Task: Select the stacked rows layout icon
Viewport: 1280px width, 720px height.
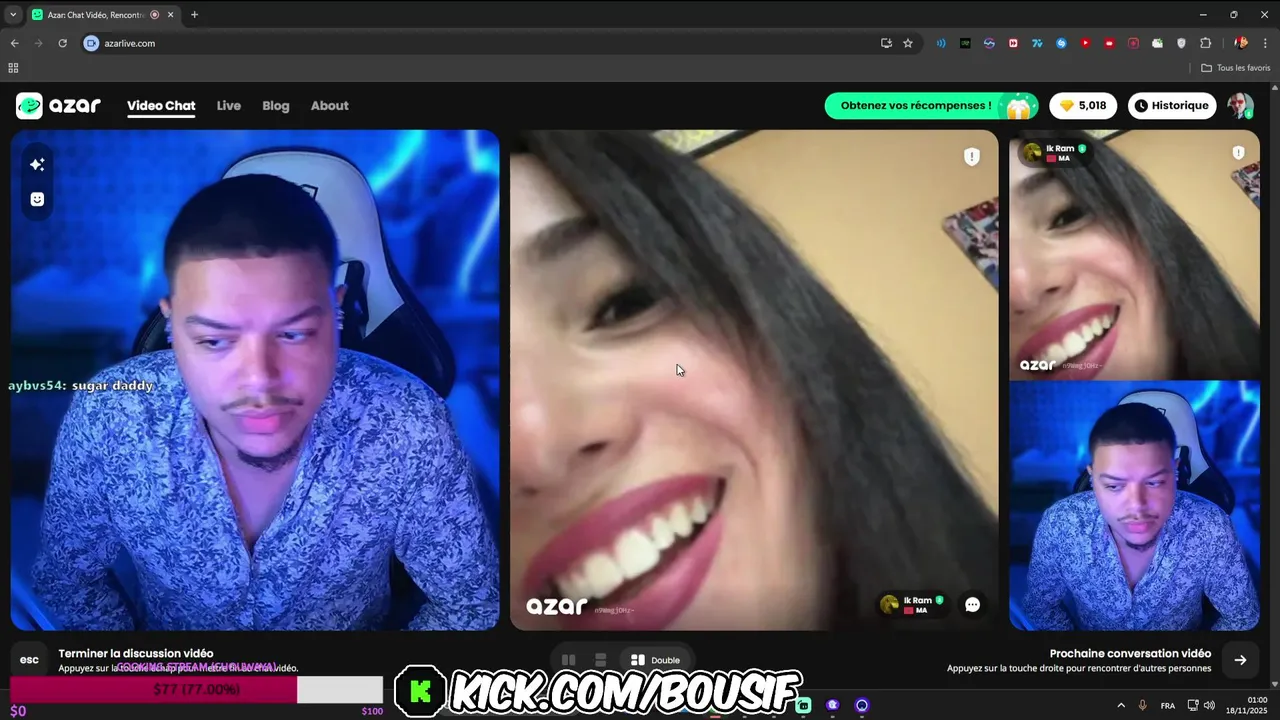Action: [600, 660]
